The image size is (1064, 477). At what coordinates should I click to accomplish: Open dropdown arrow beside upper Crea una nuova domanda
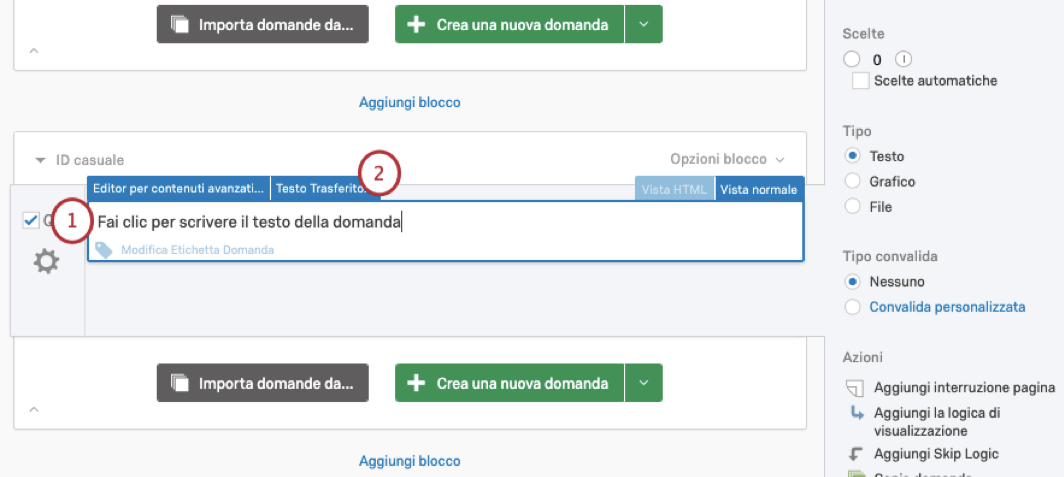[x=644, y=24]
